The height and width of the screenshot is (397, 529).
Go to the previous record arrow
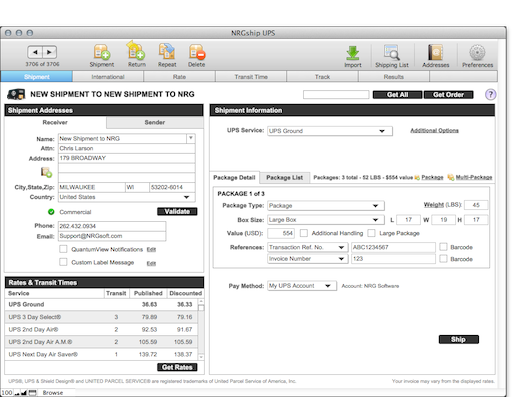click(35, 52)
